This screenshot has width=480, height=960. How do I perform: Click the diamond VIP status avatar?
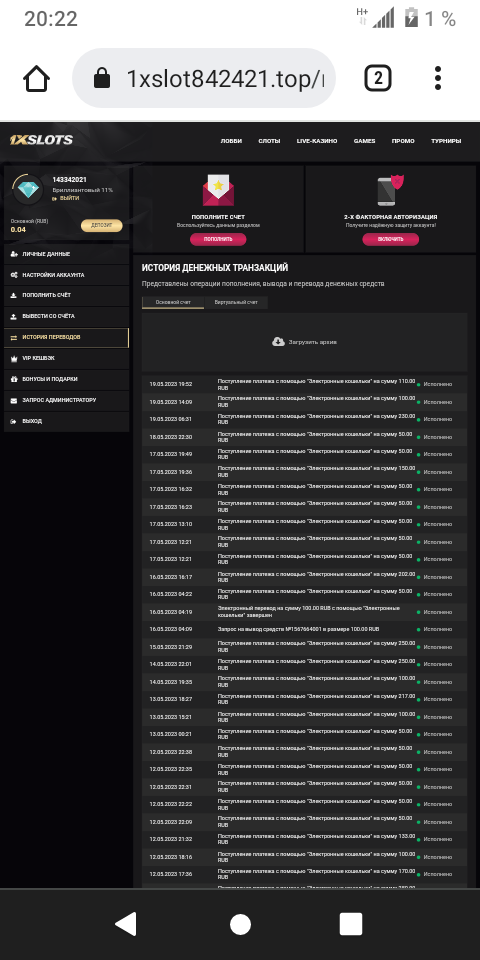coord(28,190)
